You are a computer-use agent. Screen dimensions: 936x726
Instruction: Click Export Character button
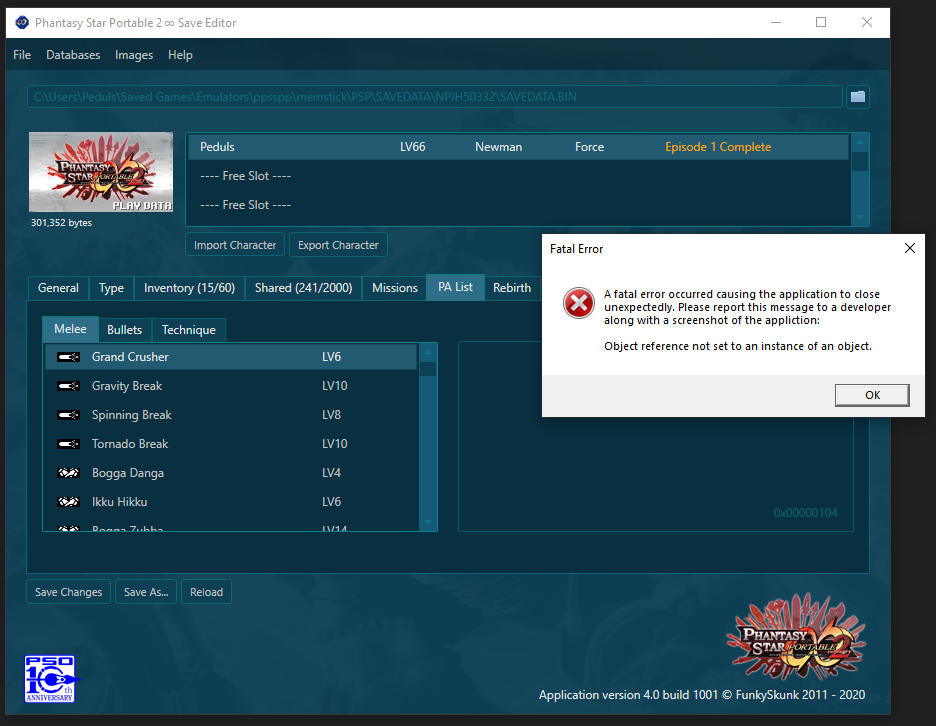[x=338, y=245]
